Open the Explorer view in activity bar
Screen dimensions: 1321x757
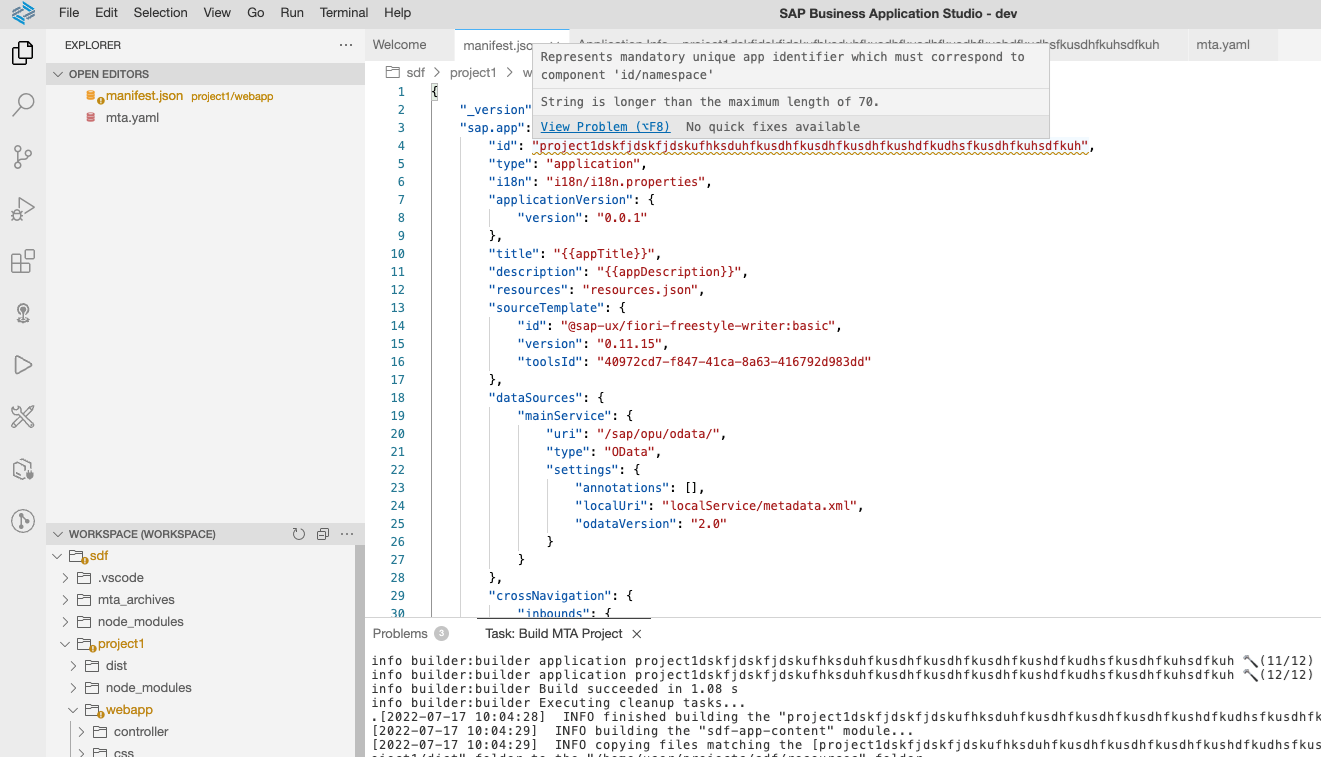coord(23,53)
